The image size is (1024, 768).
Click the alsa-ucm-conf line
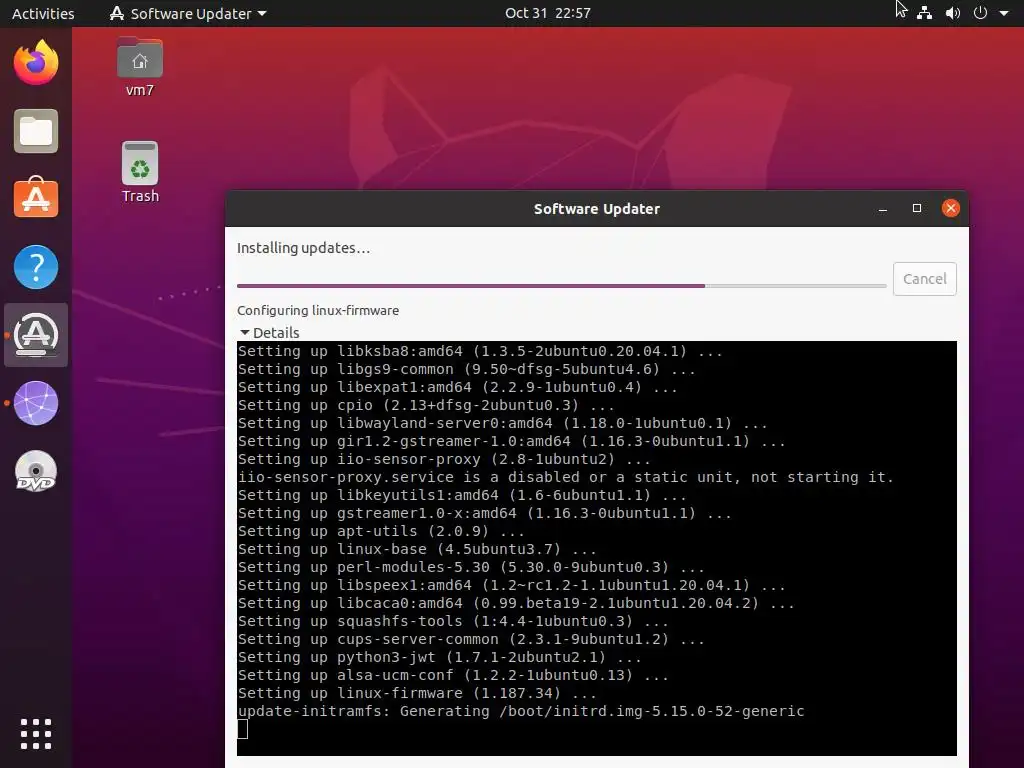click(453, 675)
